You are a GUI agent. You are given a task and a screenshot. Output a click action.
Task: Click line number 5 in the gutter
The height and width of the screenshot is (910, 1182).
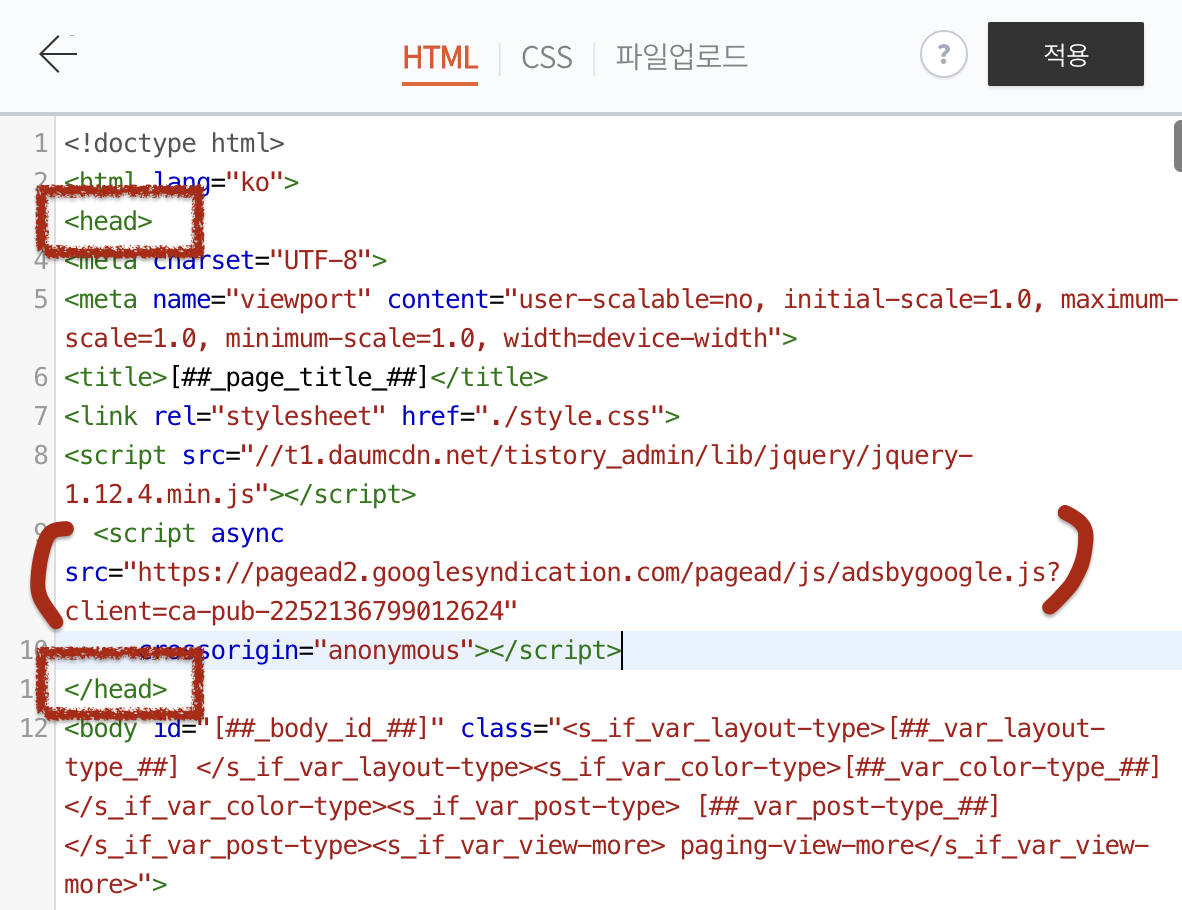(41, 299)
